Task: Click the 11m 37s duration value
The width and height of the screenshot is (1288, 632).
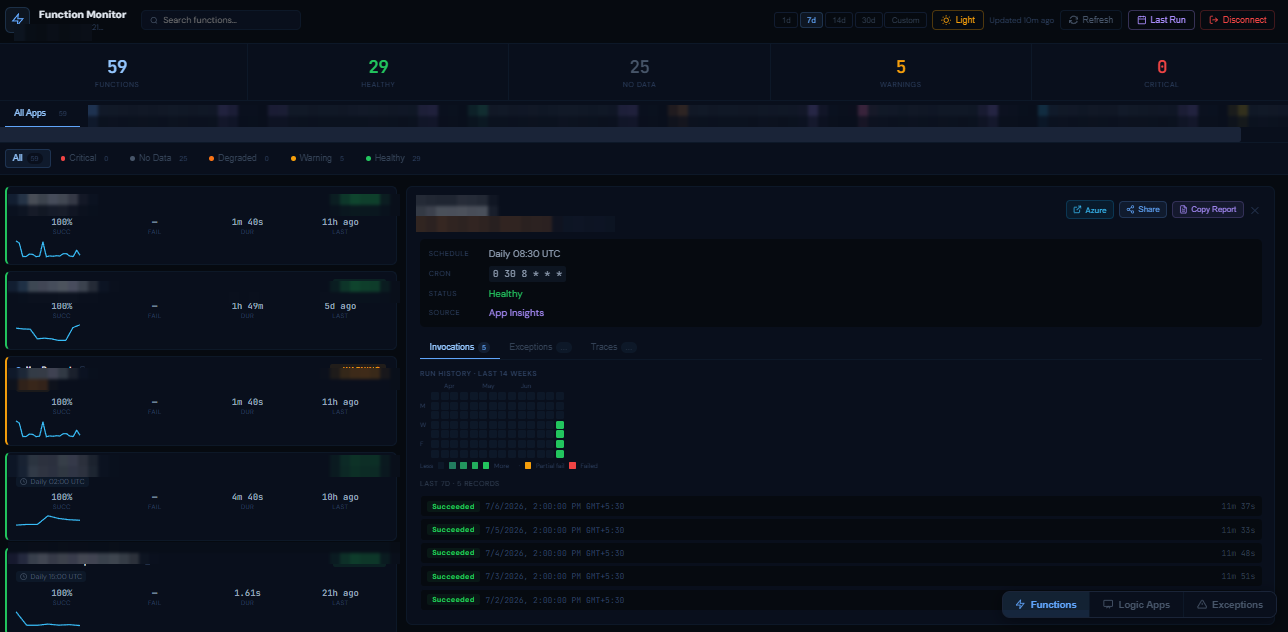Action: 1238,507
